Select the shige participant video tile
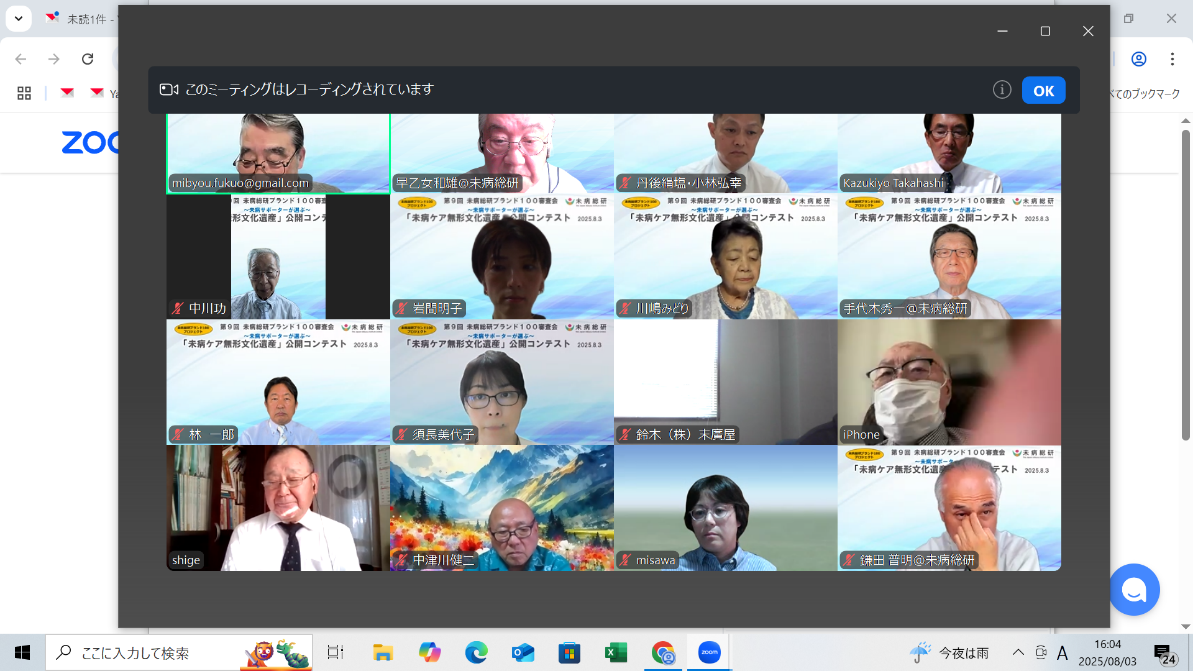The width and height of the screenshot is (1193, 671). [278, 508]
